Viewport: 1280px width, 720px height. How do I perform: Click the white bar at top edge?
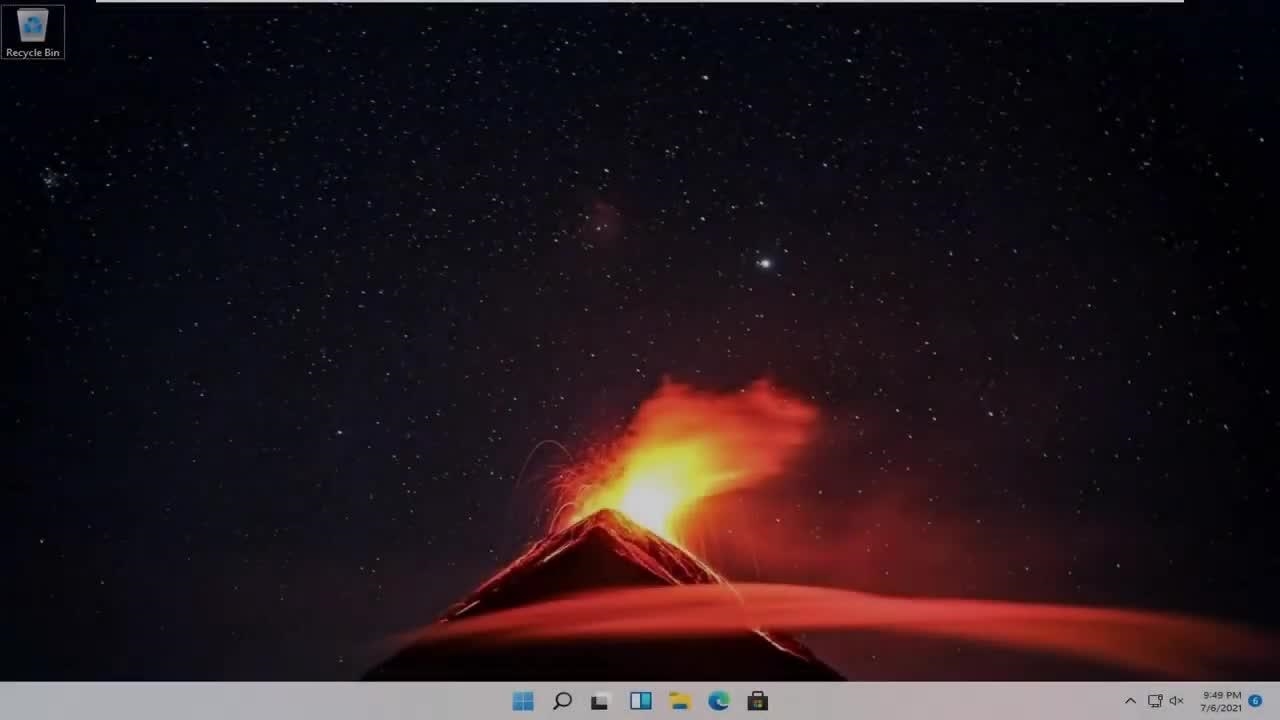(x=640, y=1)
